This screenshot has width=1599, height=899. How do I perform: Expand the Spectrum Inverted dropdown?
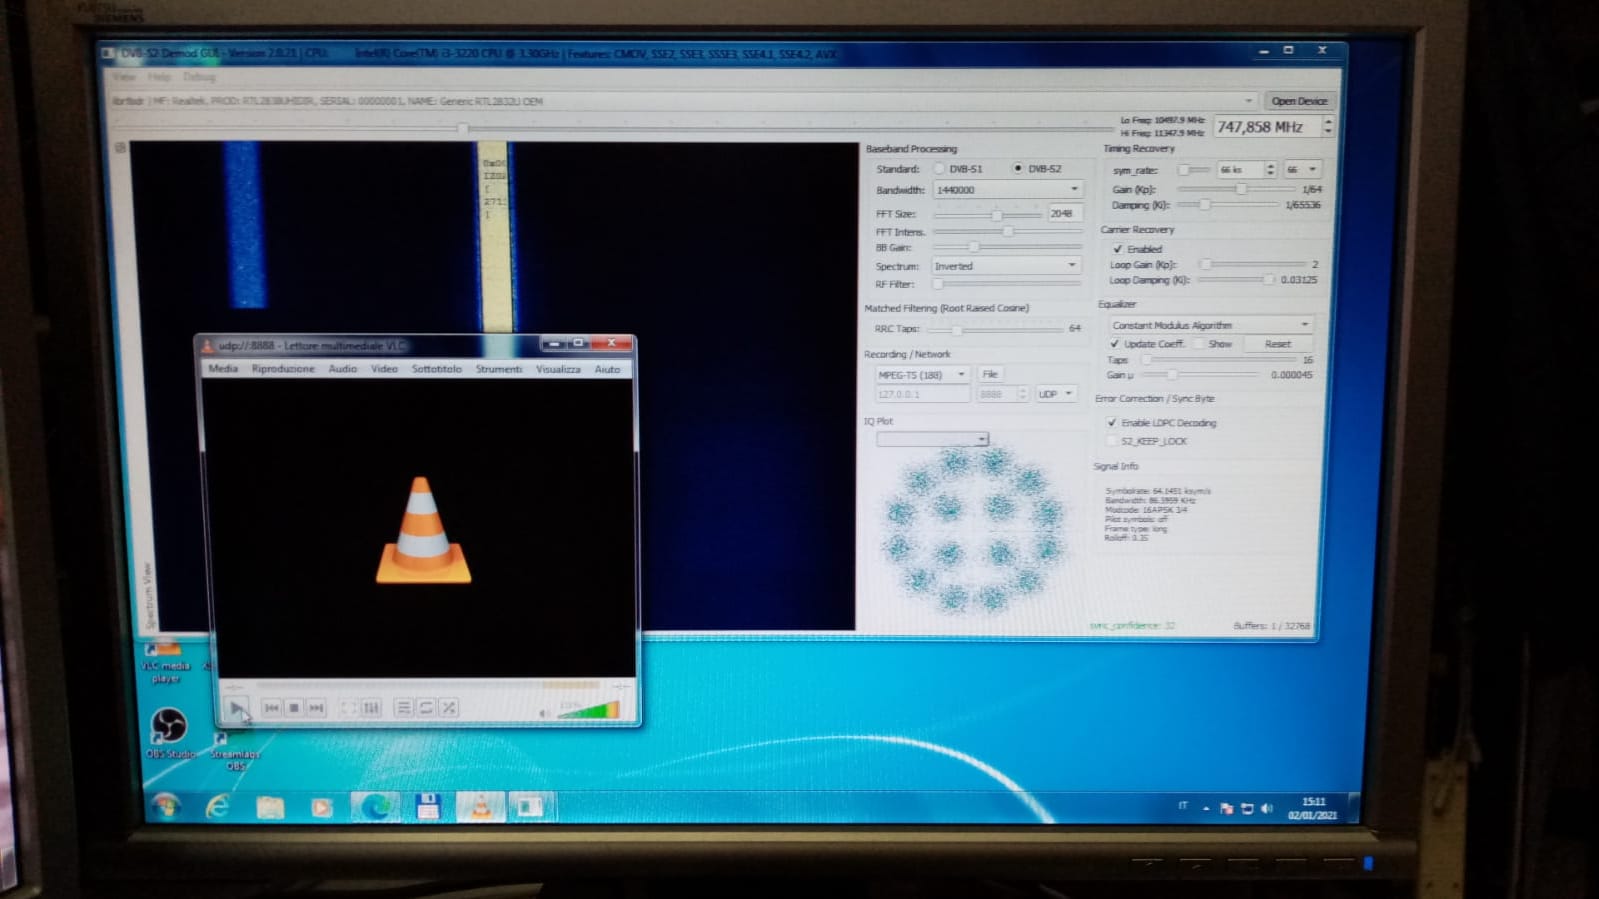pyautogui.click(x=1005, y=266)
